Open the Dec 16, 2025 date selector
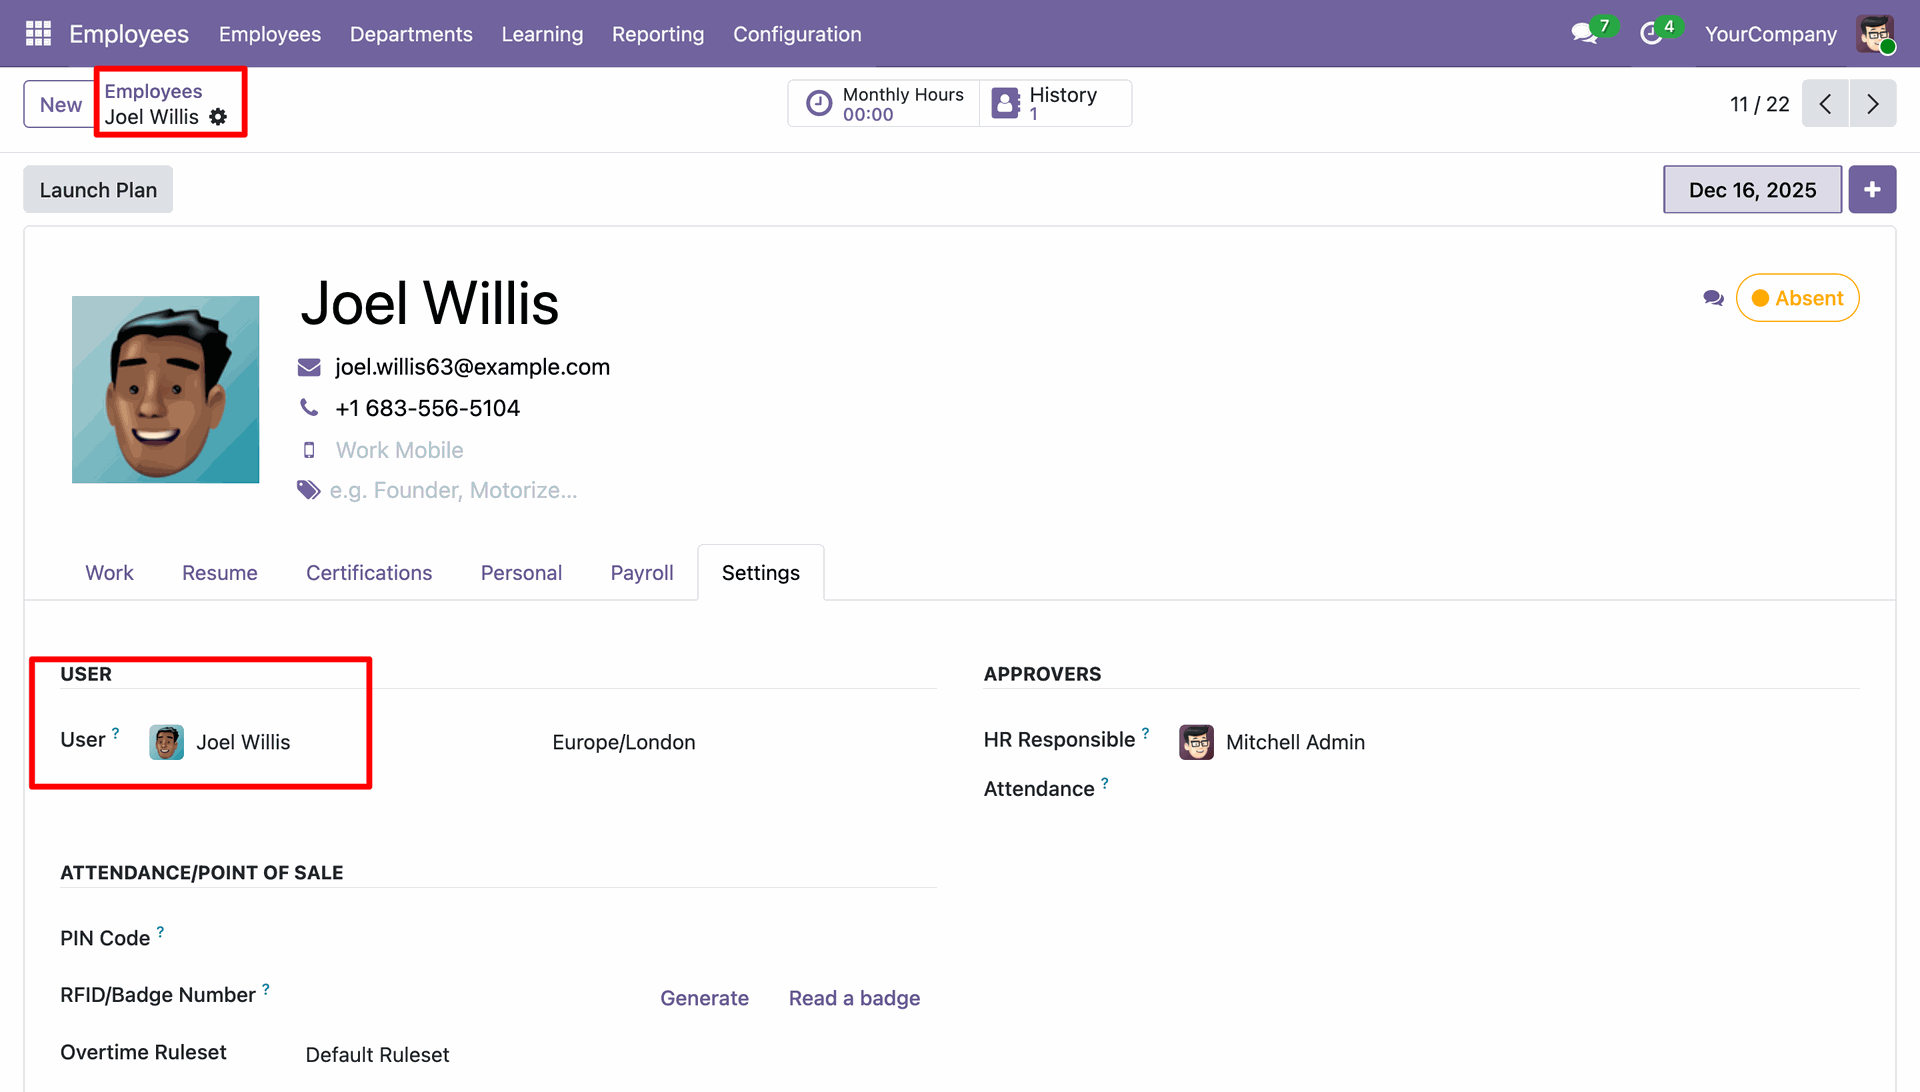This screenshot has height=1092, width=1920. point(1752,190)
